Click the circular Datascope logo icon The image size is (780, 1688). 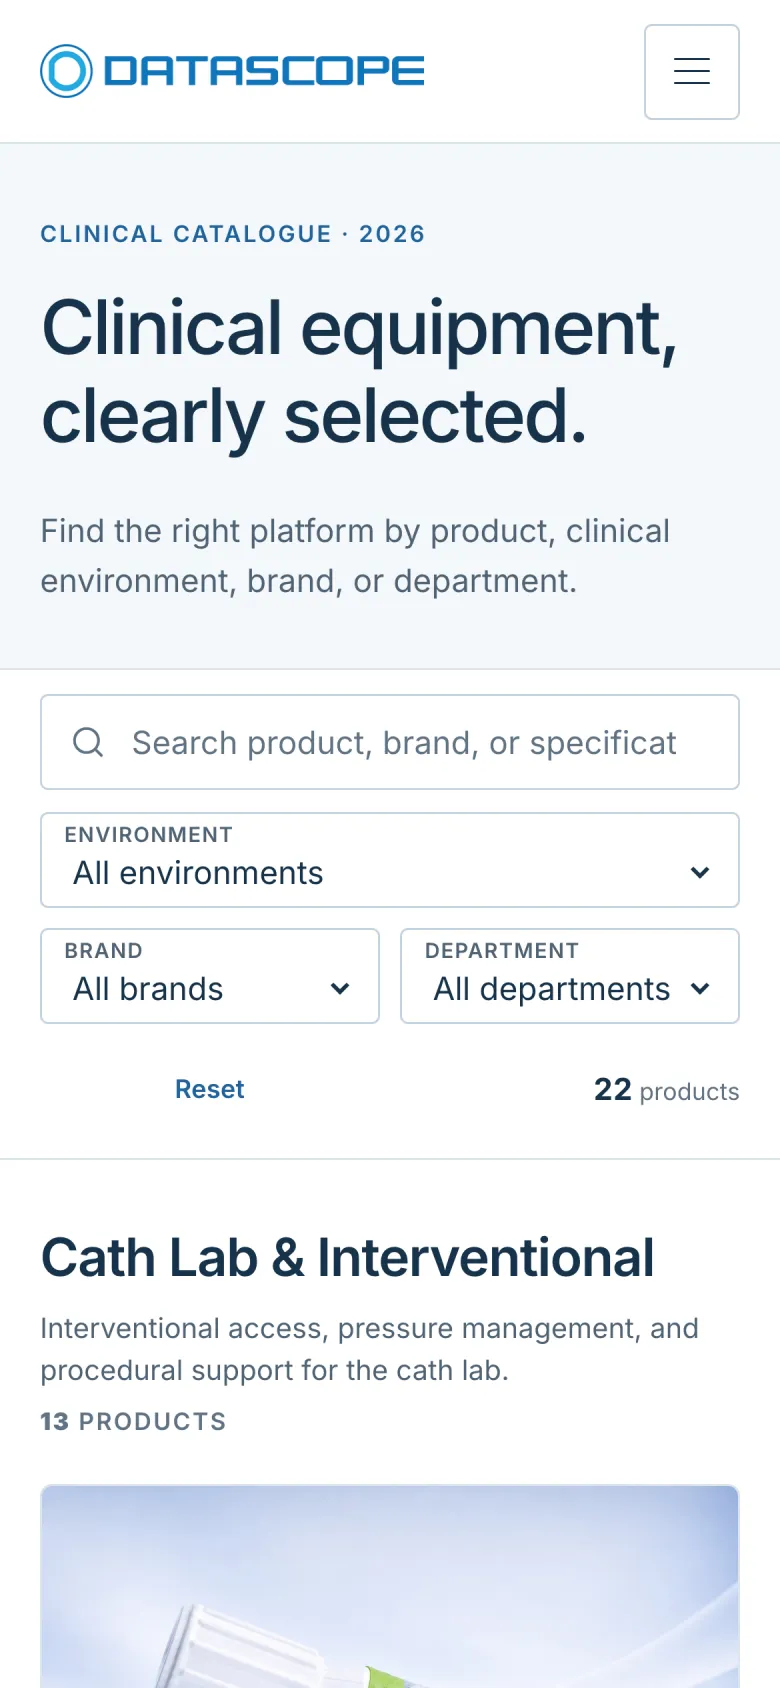pos(66,71)
